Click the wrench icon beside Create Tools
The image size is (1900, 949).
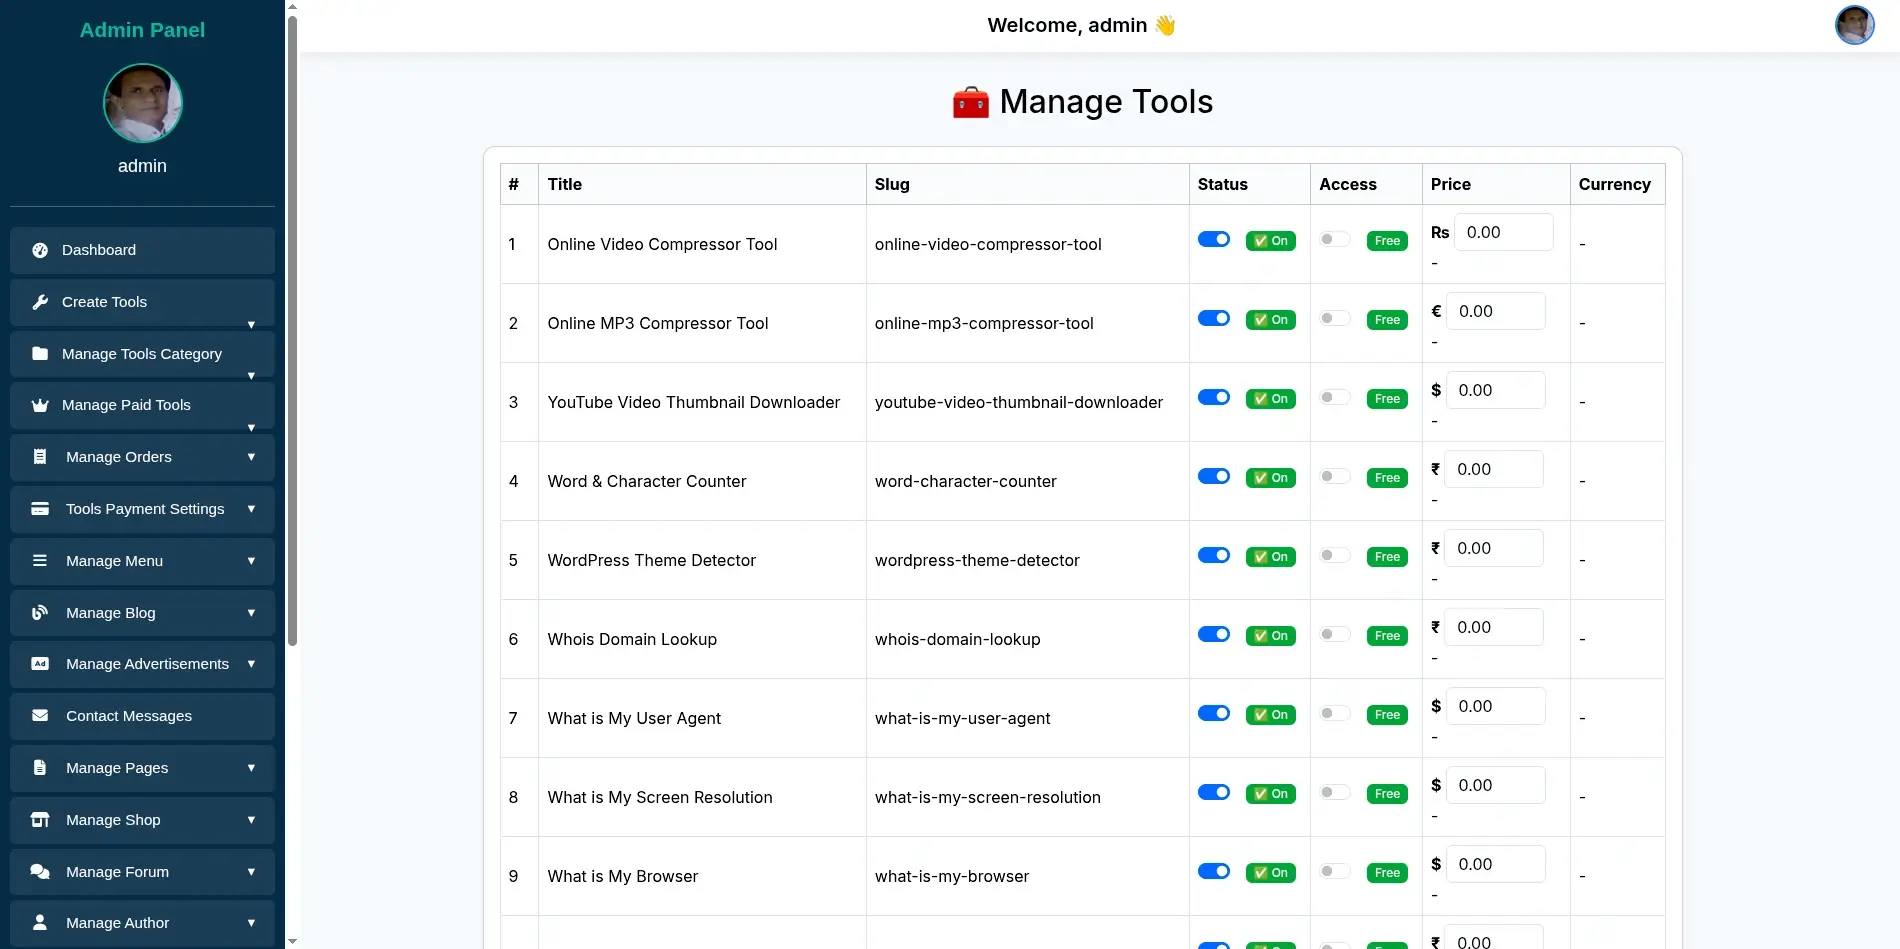point(40,301)
